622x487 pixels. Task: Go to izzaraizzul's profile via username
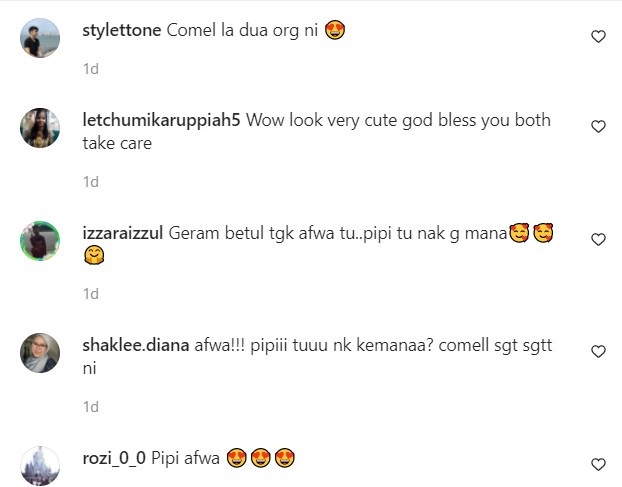tap(123, 233)
